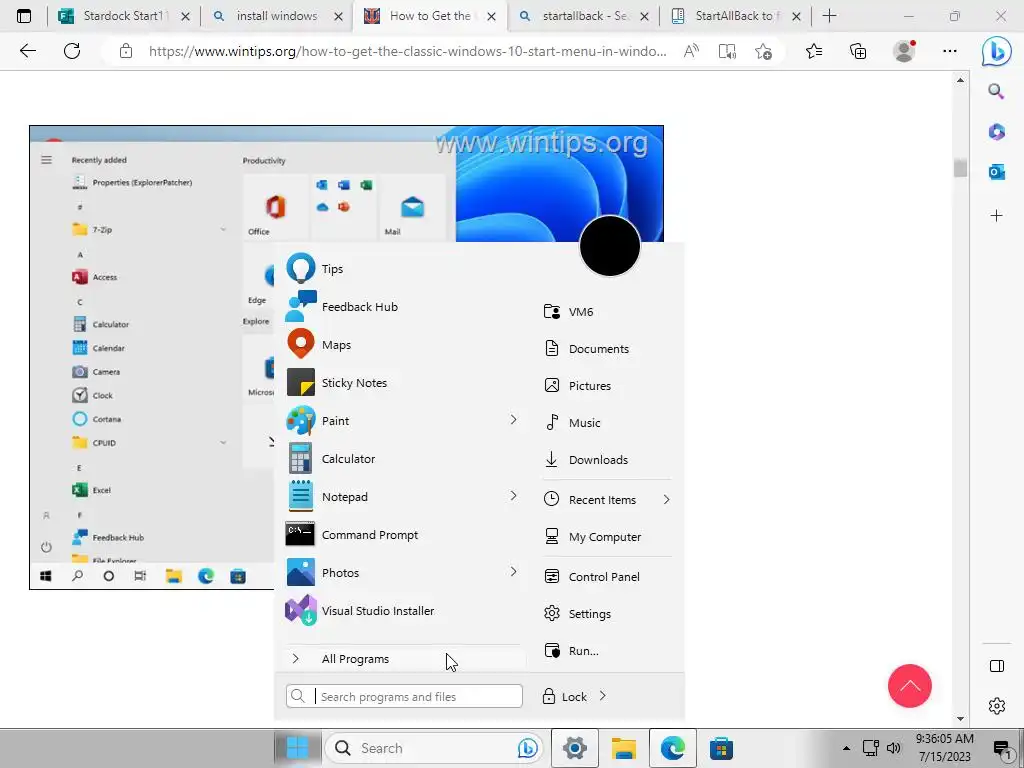Open volume control in system tray
Image resolution: width=1024 pixels, height=768 pixels.
(893, 748)
